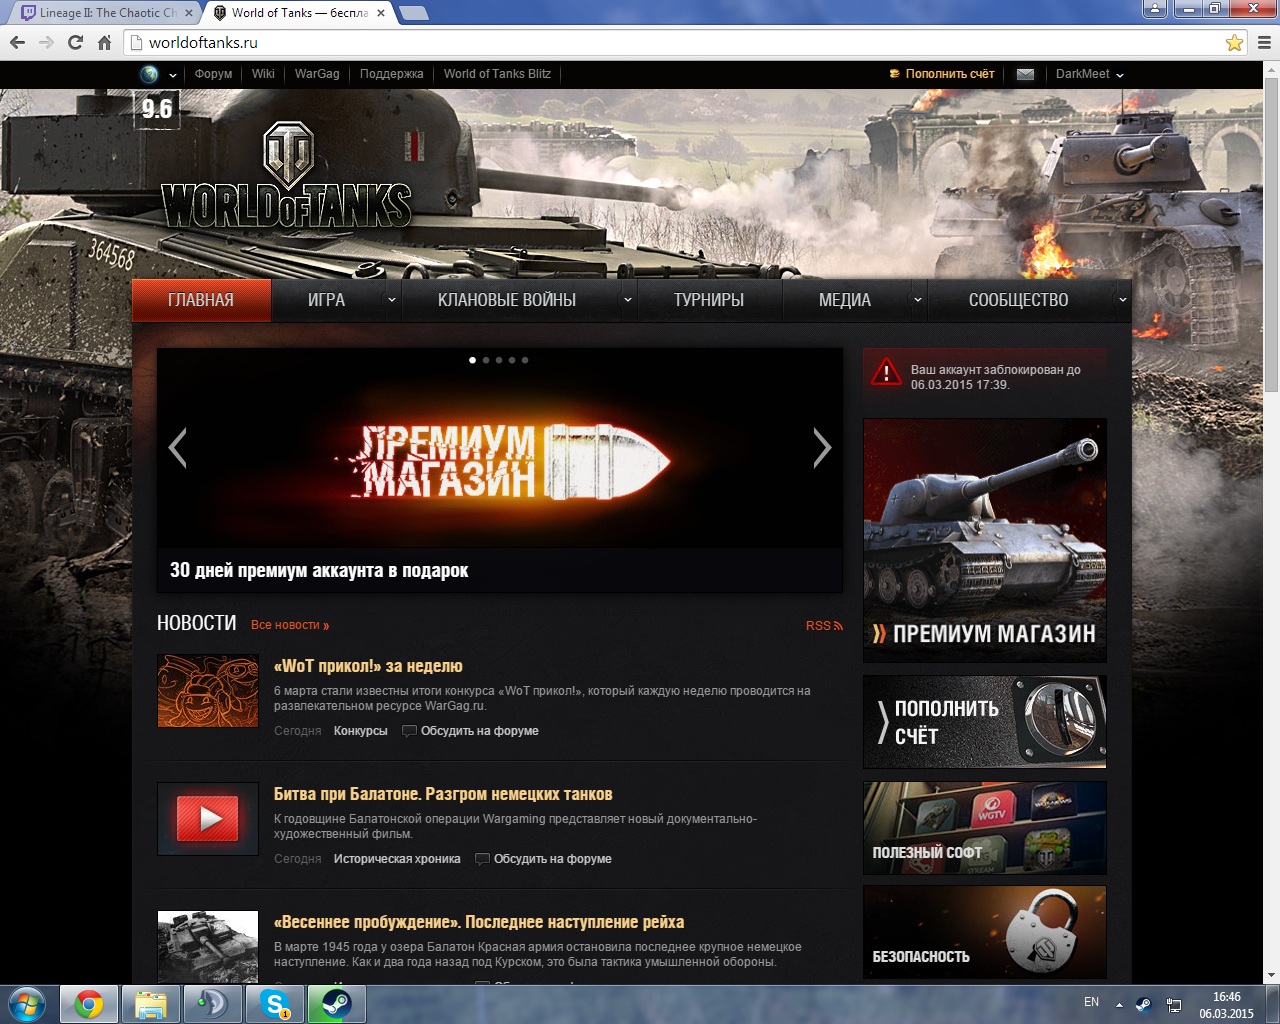The image size is (1280, 1024).
Task: Select the fourth carousel dot
Action: (x=512, y=360)
